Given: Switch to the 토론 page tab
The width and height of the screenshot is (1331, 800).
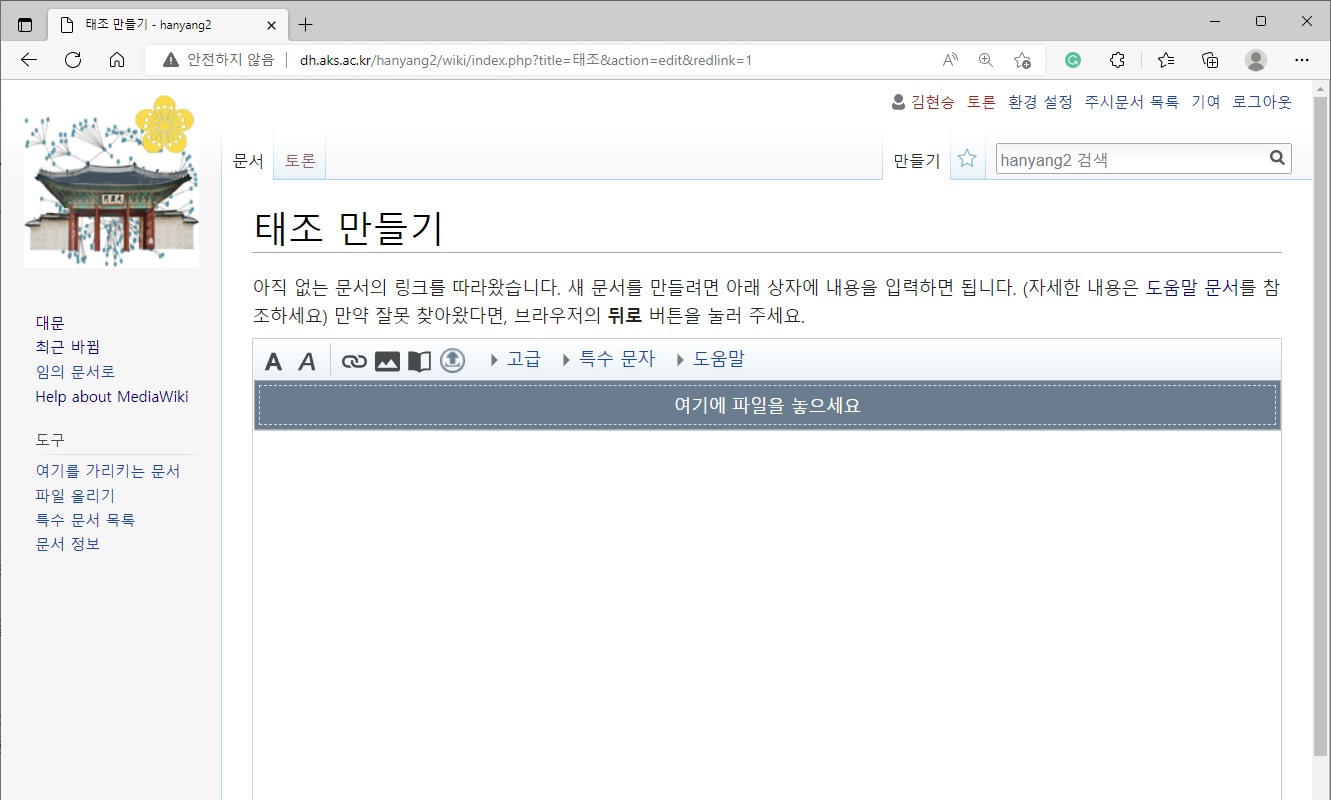Looking at the screenshot, I should click(x=300, y=160).
